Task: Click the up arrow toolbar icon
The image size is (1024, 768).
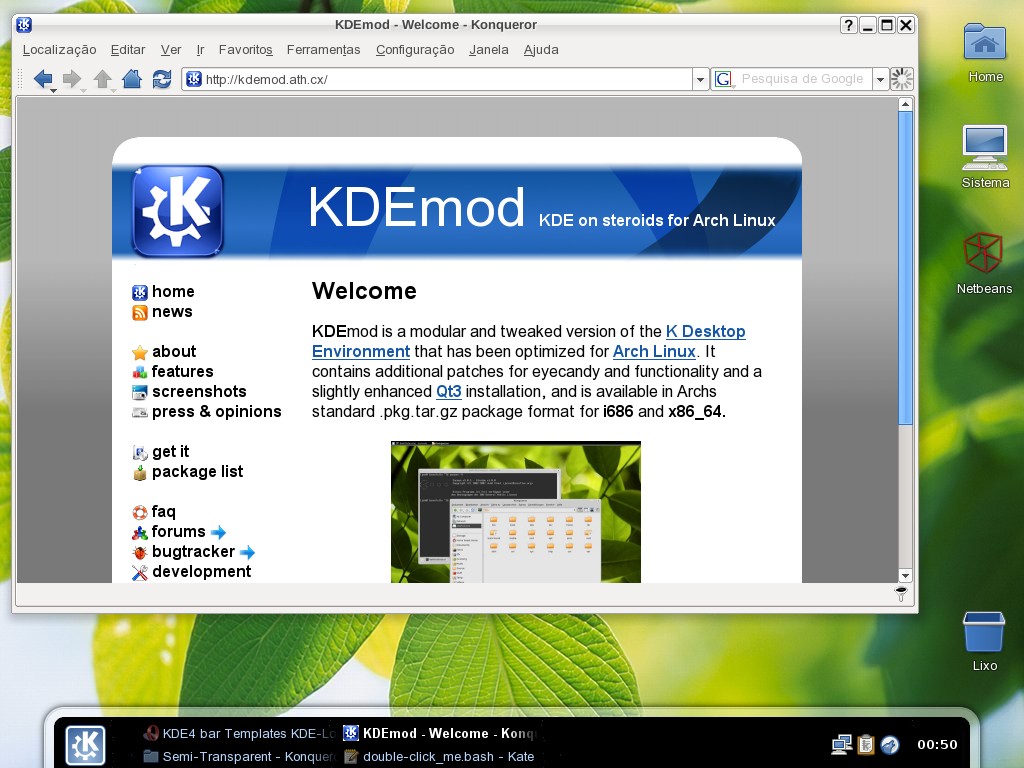Action: click(x=102, y=79)
